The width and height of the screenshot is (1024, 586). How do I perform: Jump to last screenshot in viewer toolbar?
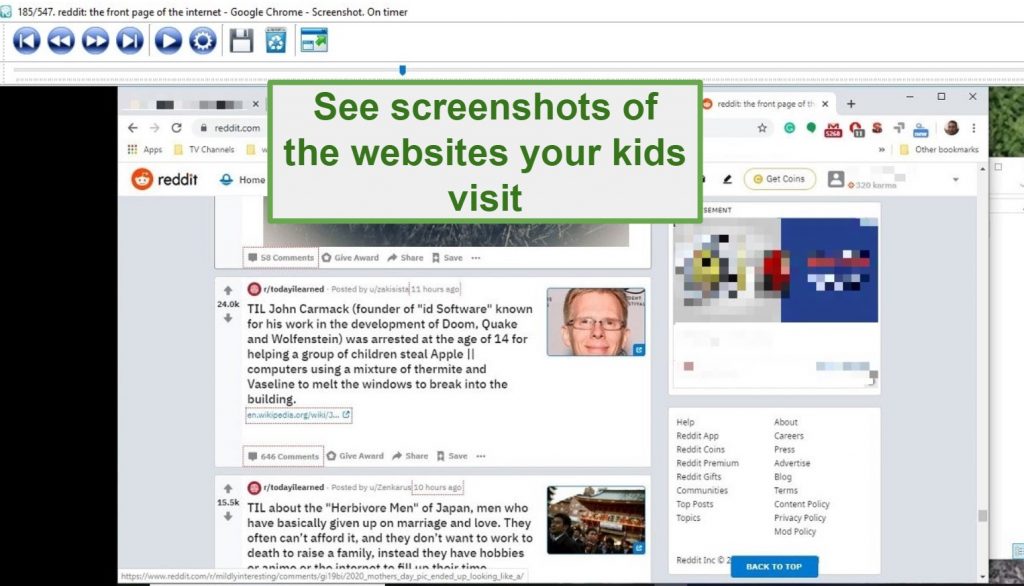[x=129, y=41]
